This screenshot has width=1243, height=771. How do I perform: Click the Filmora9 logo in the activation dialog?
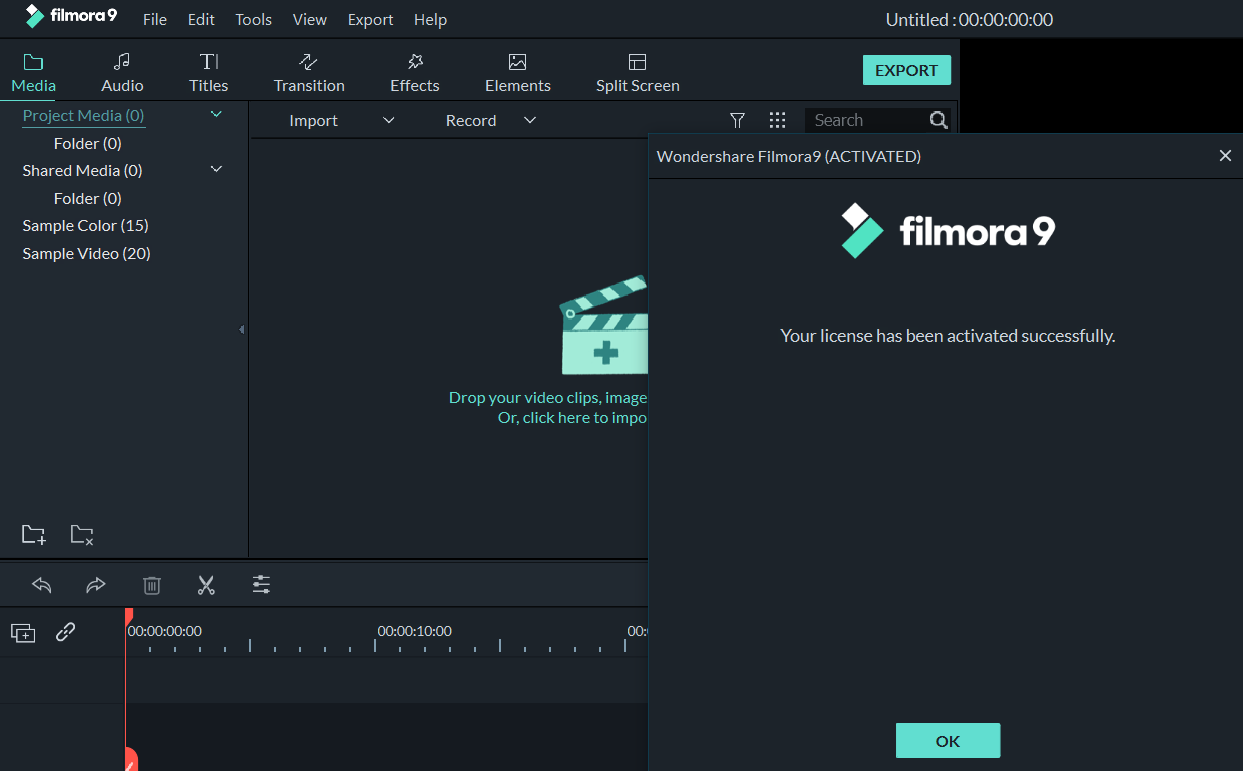[947, 231]
